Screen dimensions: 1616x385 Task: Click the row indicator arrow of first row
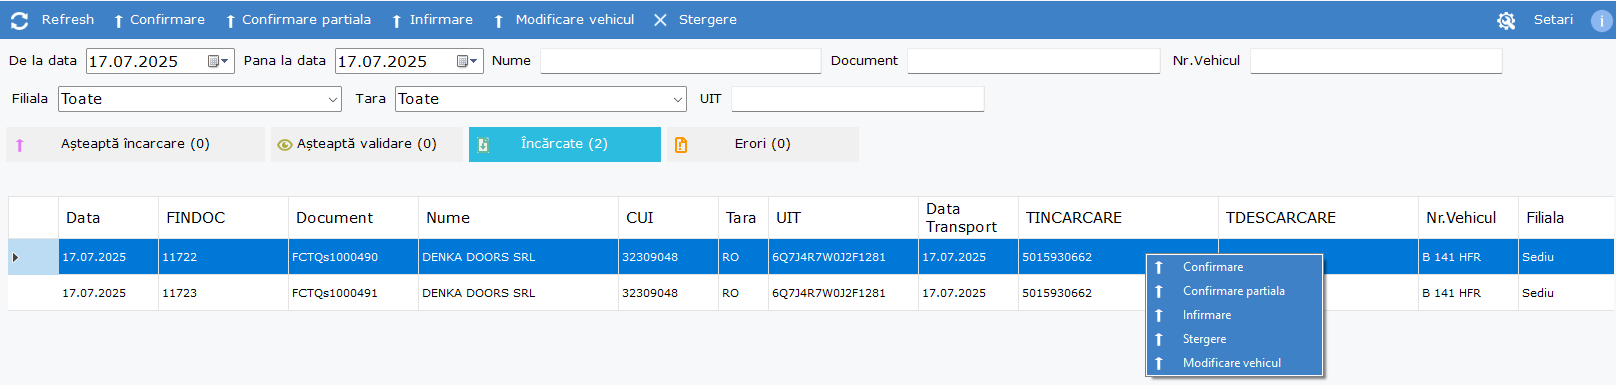tap(15, 257)
